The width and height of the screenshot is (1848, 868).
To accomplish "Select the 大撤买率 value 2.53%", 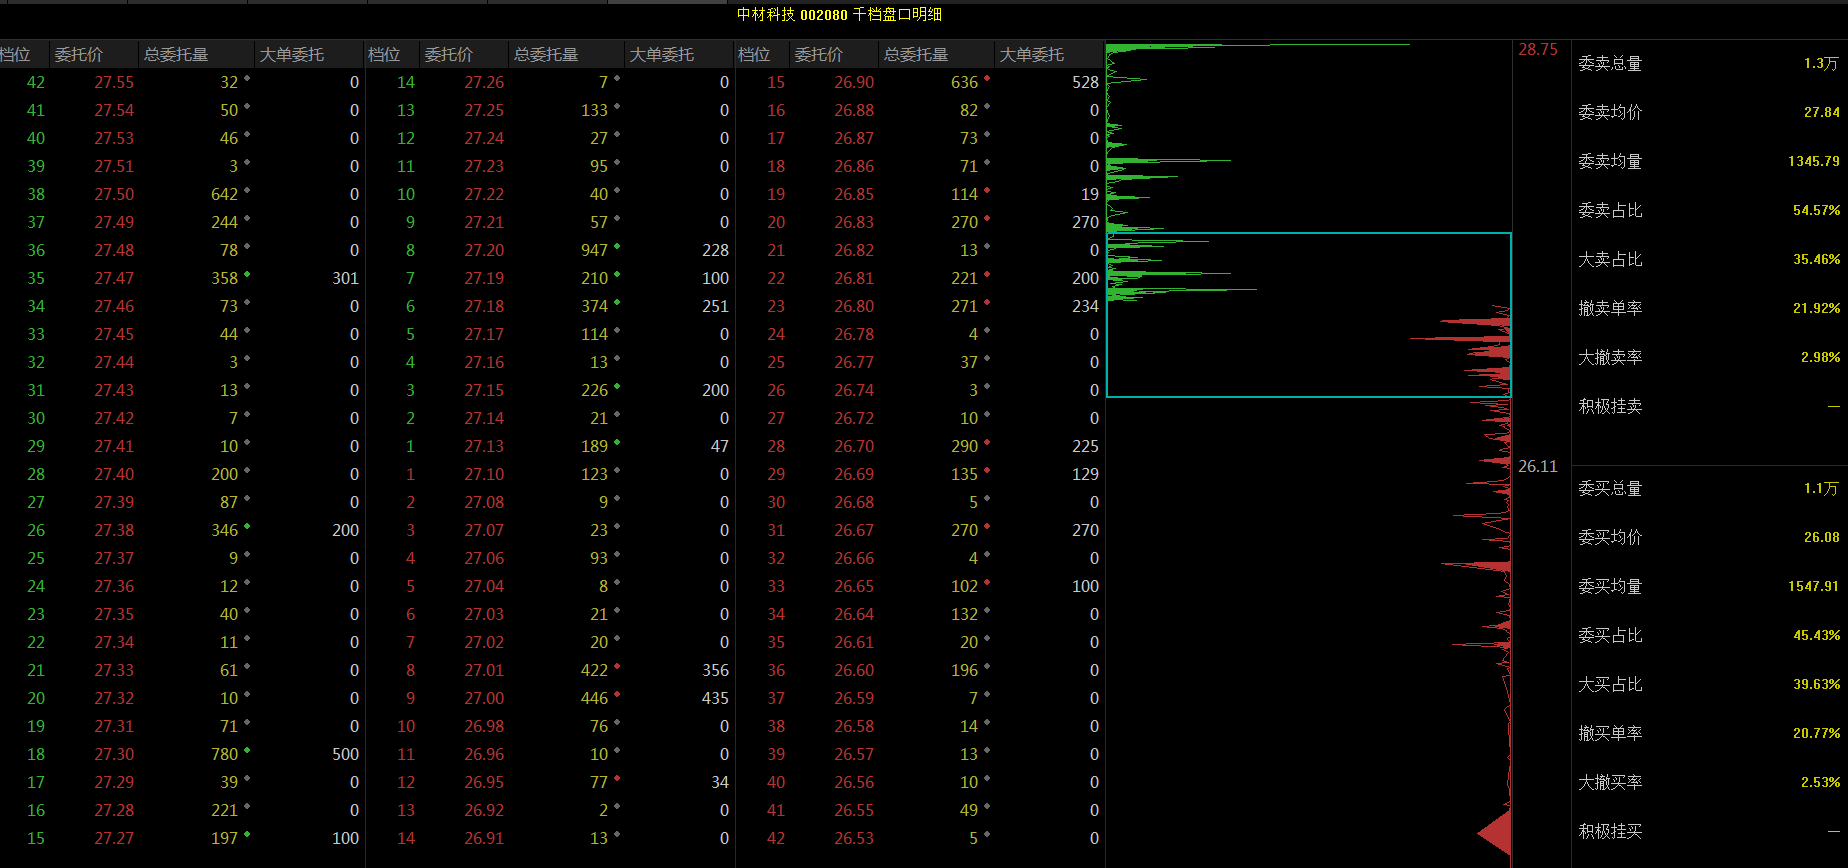I will tap(1820, 782).
